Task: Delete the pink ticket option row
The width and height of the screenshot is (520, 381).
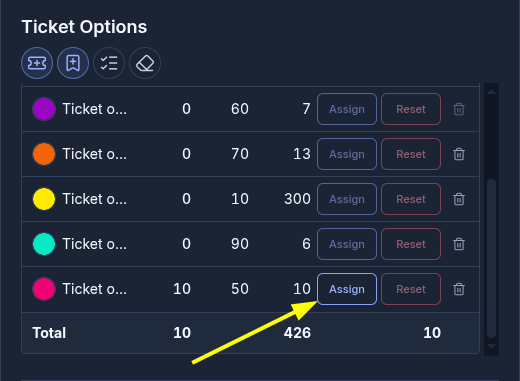Action: coord(459,289)
